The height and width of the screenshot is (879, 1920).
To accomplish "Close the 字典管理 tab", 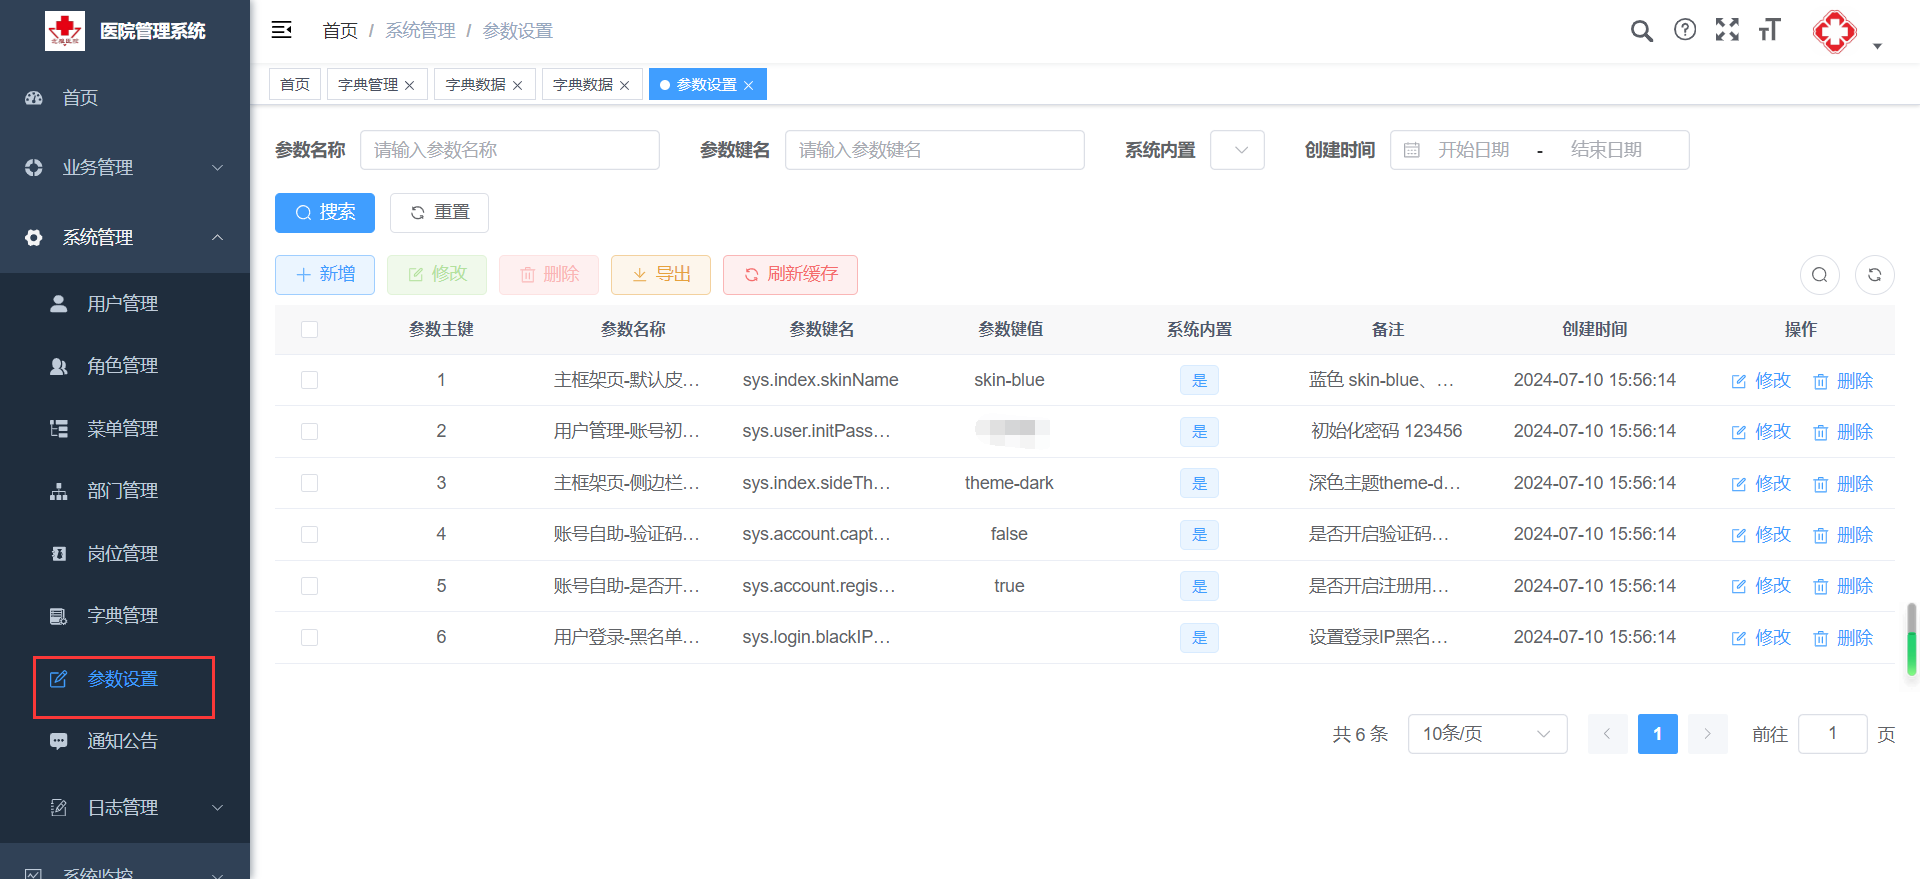I will (410, 86).
